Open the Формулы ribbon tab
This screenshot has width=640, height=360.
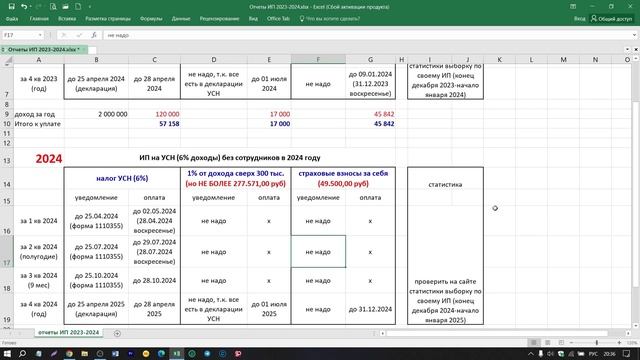(x=151, y=19)
